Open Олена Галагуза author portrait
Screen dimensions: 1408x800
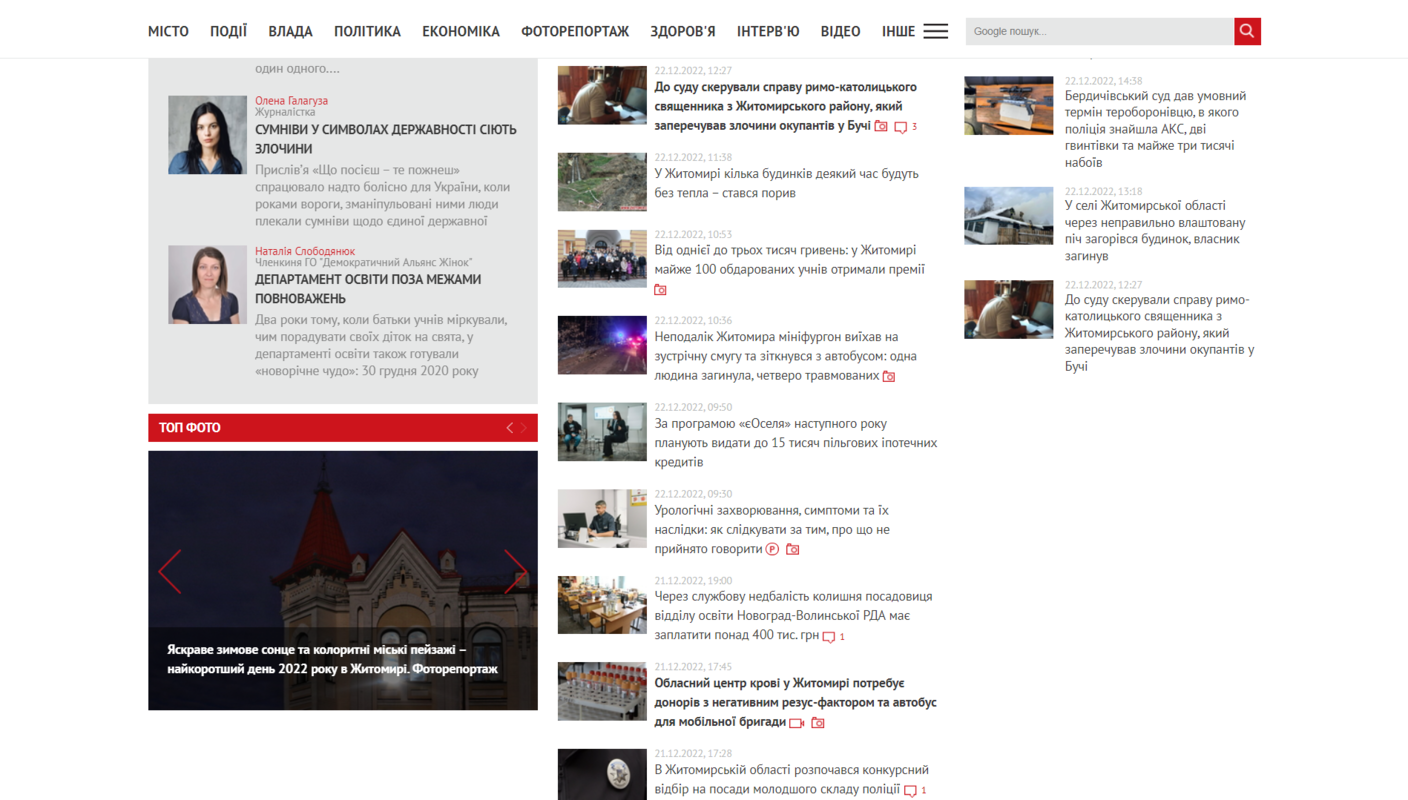(x=207, y=135)
